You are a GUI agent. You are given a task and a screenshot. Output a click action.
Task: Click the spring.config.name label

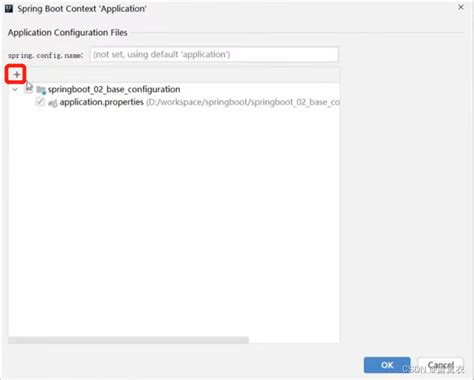click(x=46, y=55)
